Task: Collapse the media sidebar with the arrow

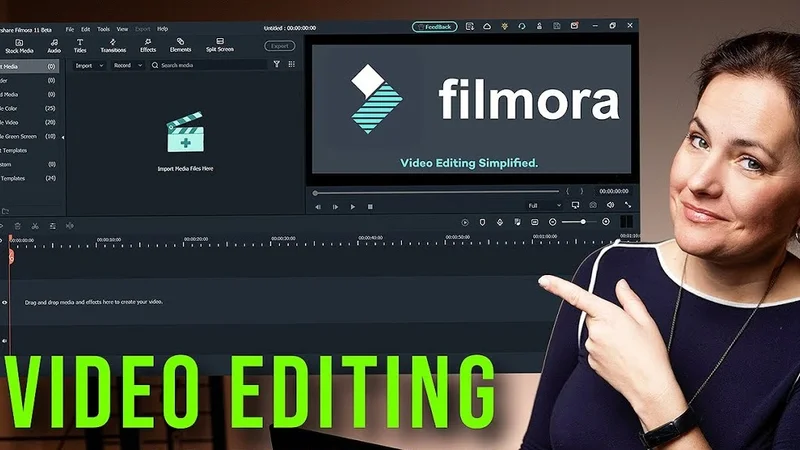Action: tap(63, 137)
